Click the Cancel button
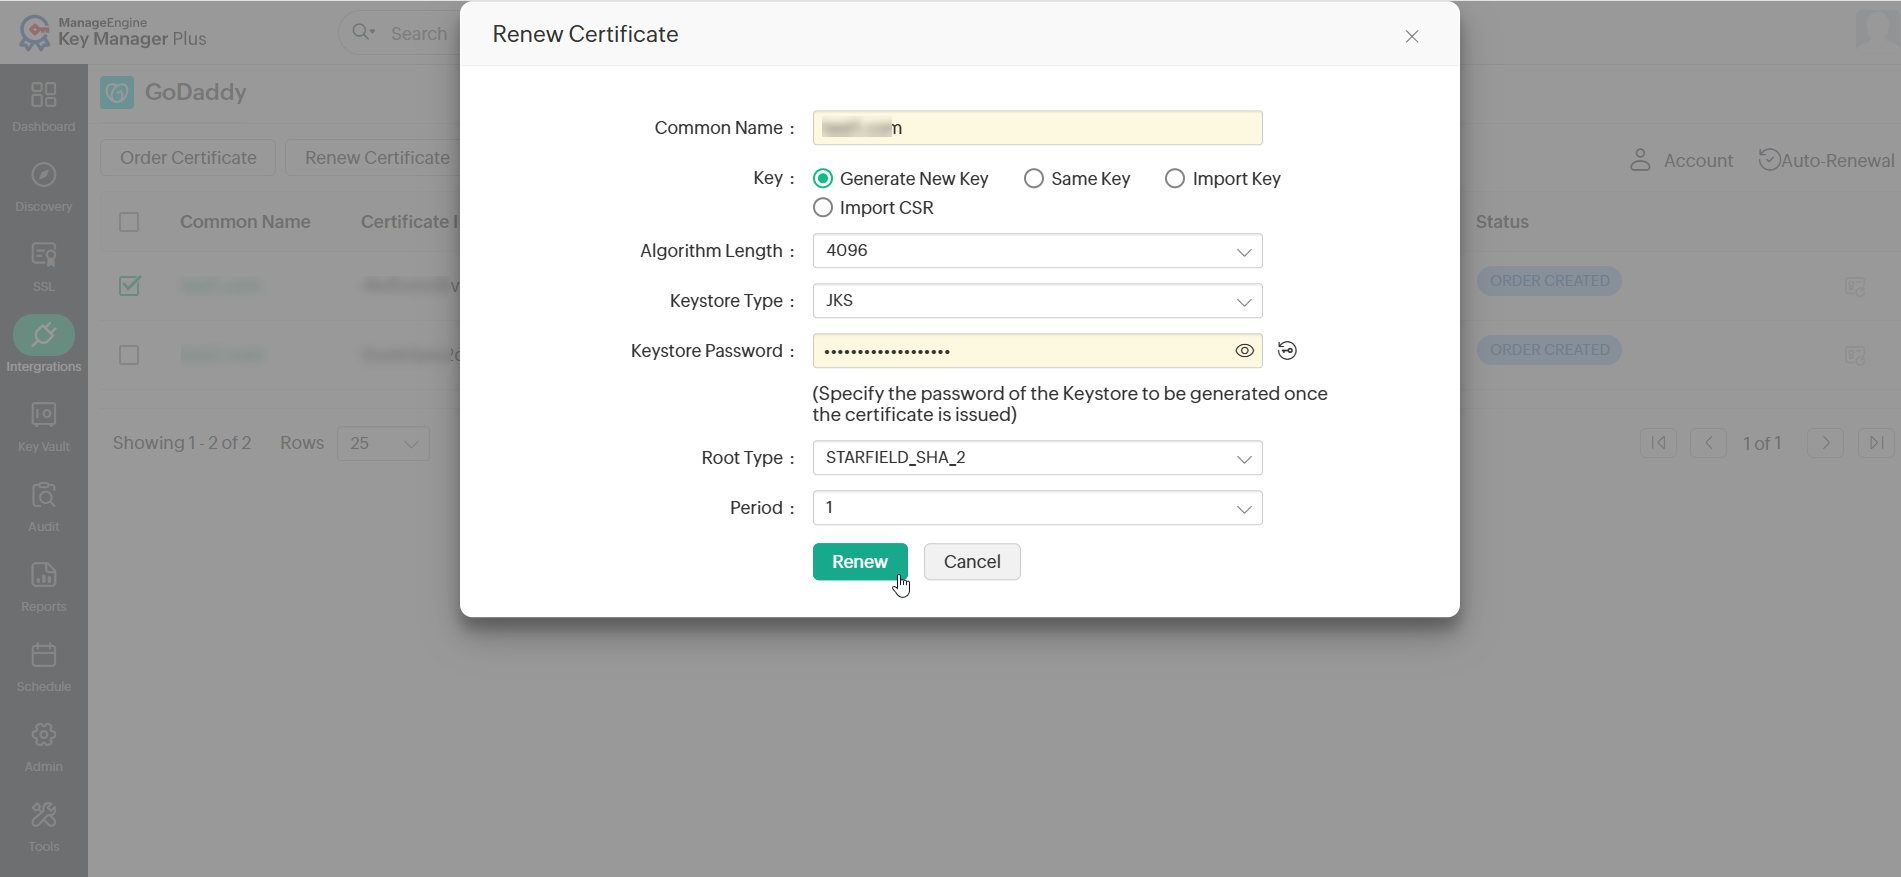Screen dimensions: 1901x877 (x=972, y=562)
